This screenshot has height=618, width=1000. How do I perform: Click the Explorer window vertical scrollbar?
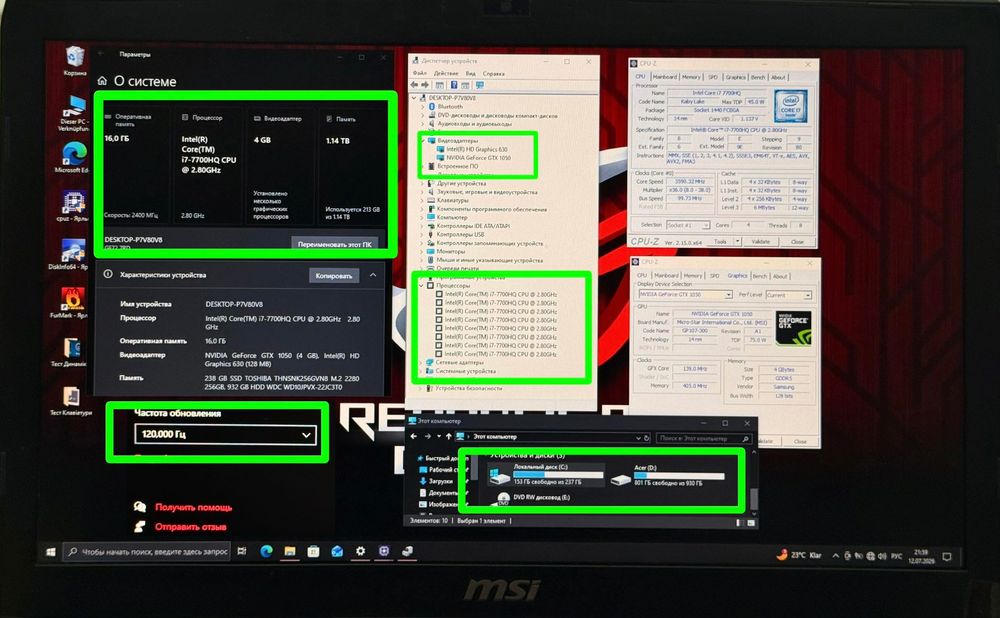pos(753,485)
